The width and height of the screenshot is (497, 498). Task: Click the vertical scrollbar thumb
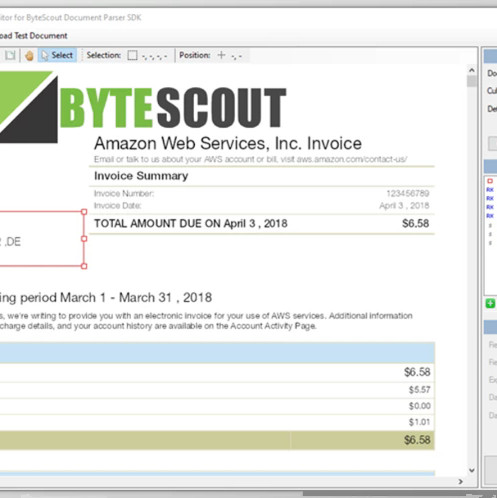click(x=472, y=81)
